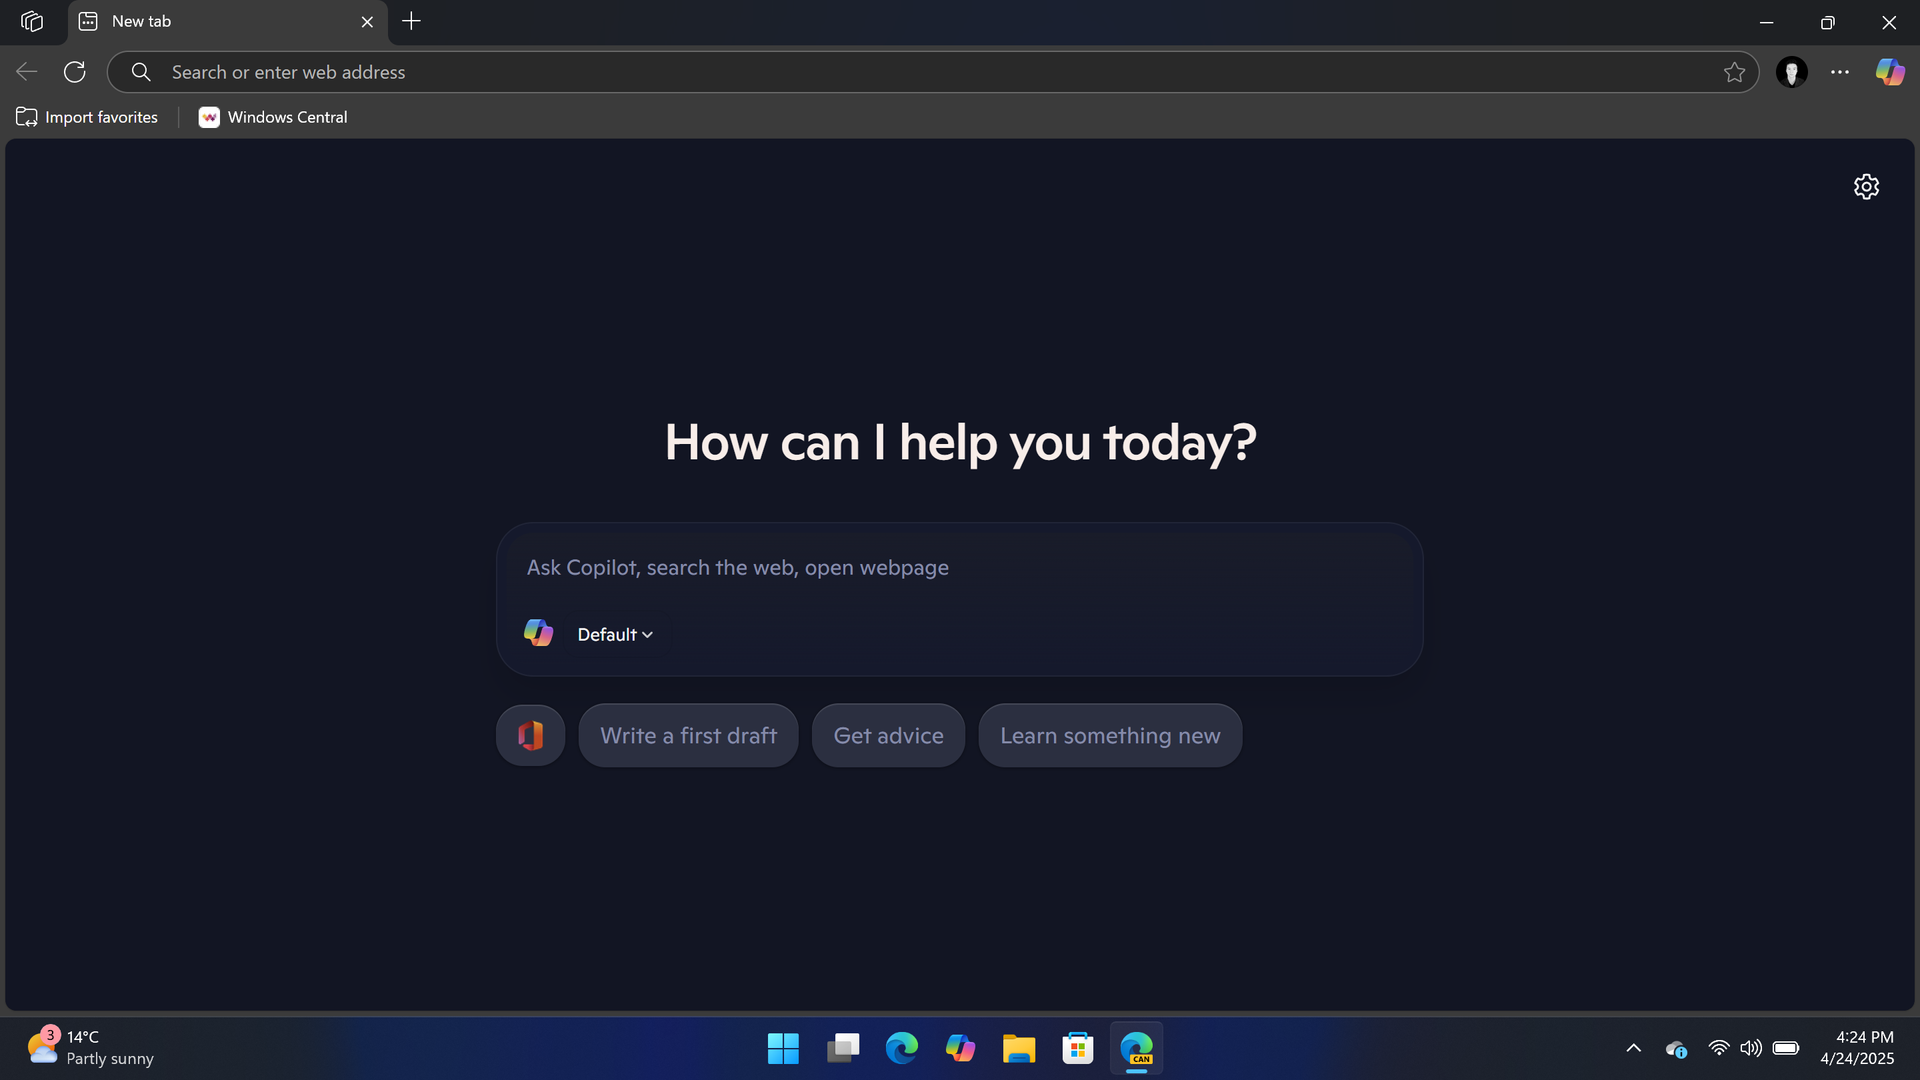This screenshot has height=1080, width=1920.
Task: Open Copilot from the browser toolbar
Action: pos(1889,71)
